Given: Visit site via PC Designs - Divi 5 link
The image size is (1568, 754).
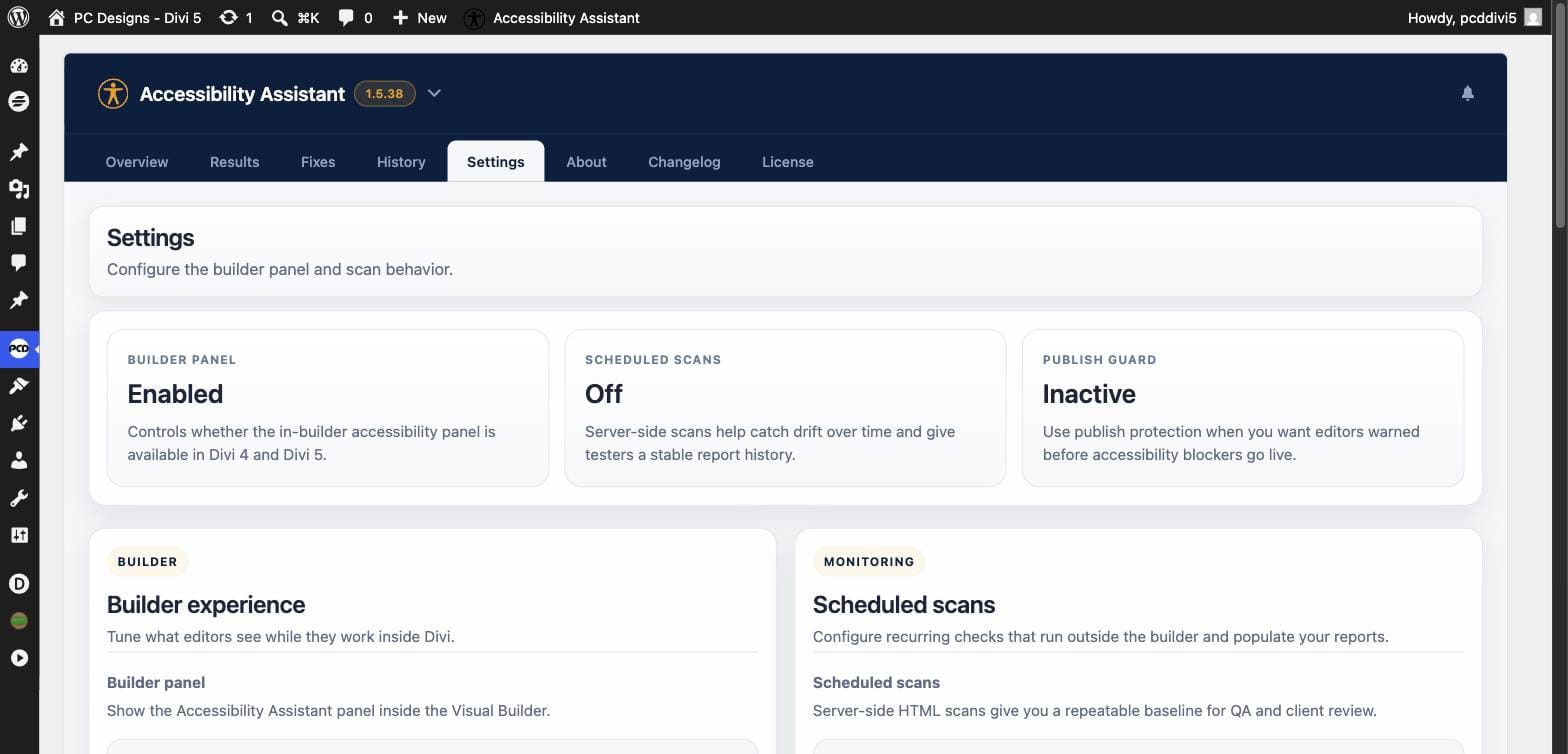Looking at the screenshot, I should [124, 17].
